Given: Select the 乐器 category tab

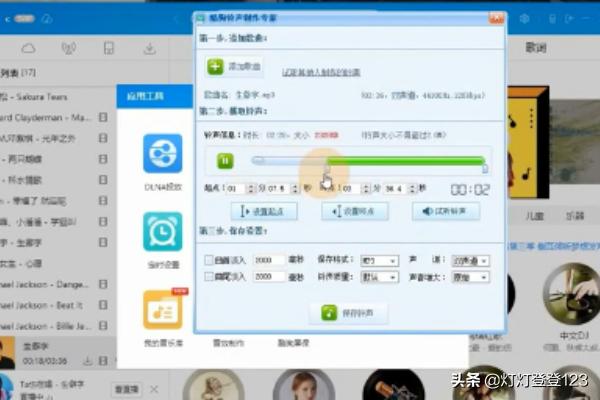Looking at the screenshot, I should pyautogui.click(x=575, y=216).
